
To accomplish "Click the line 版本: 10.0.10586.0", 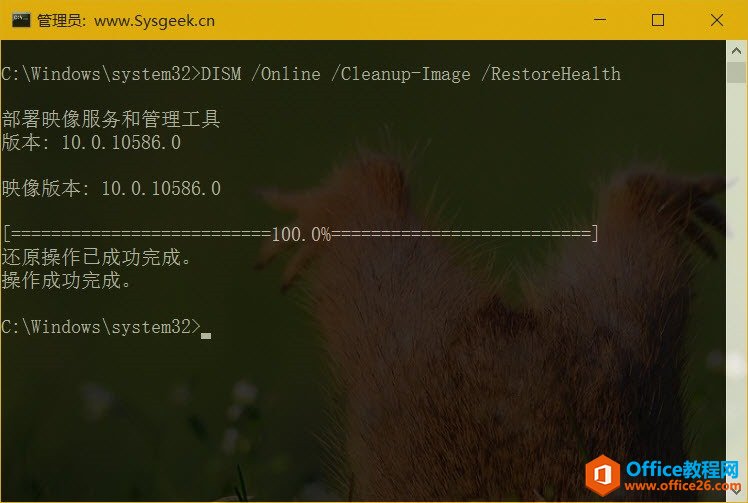I will 91,142.
